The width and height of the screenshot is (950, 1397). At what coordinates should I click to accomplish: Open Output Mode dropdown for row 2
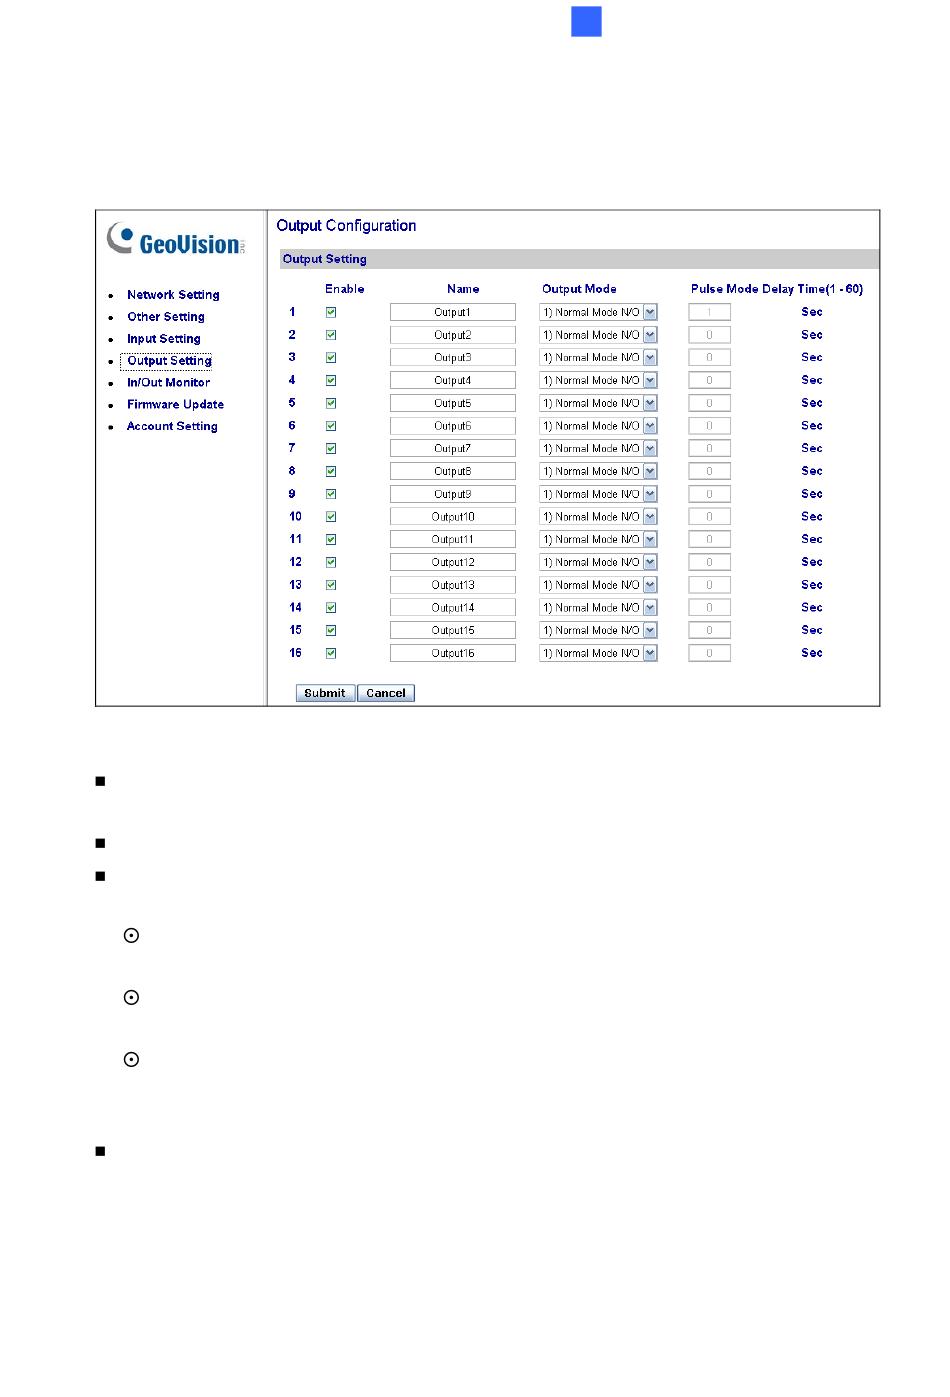(x=598, y=336)
